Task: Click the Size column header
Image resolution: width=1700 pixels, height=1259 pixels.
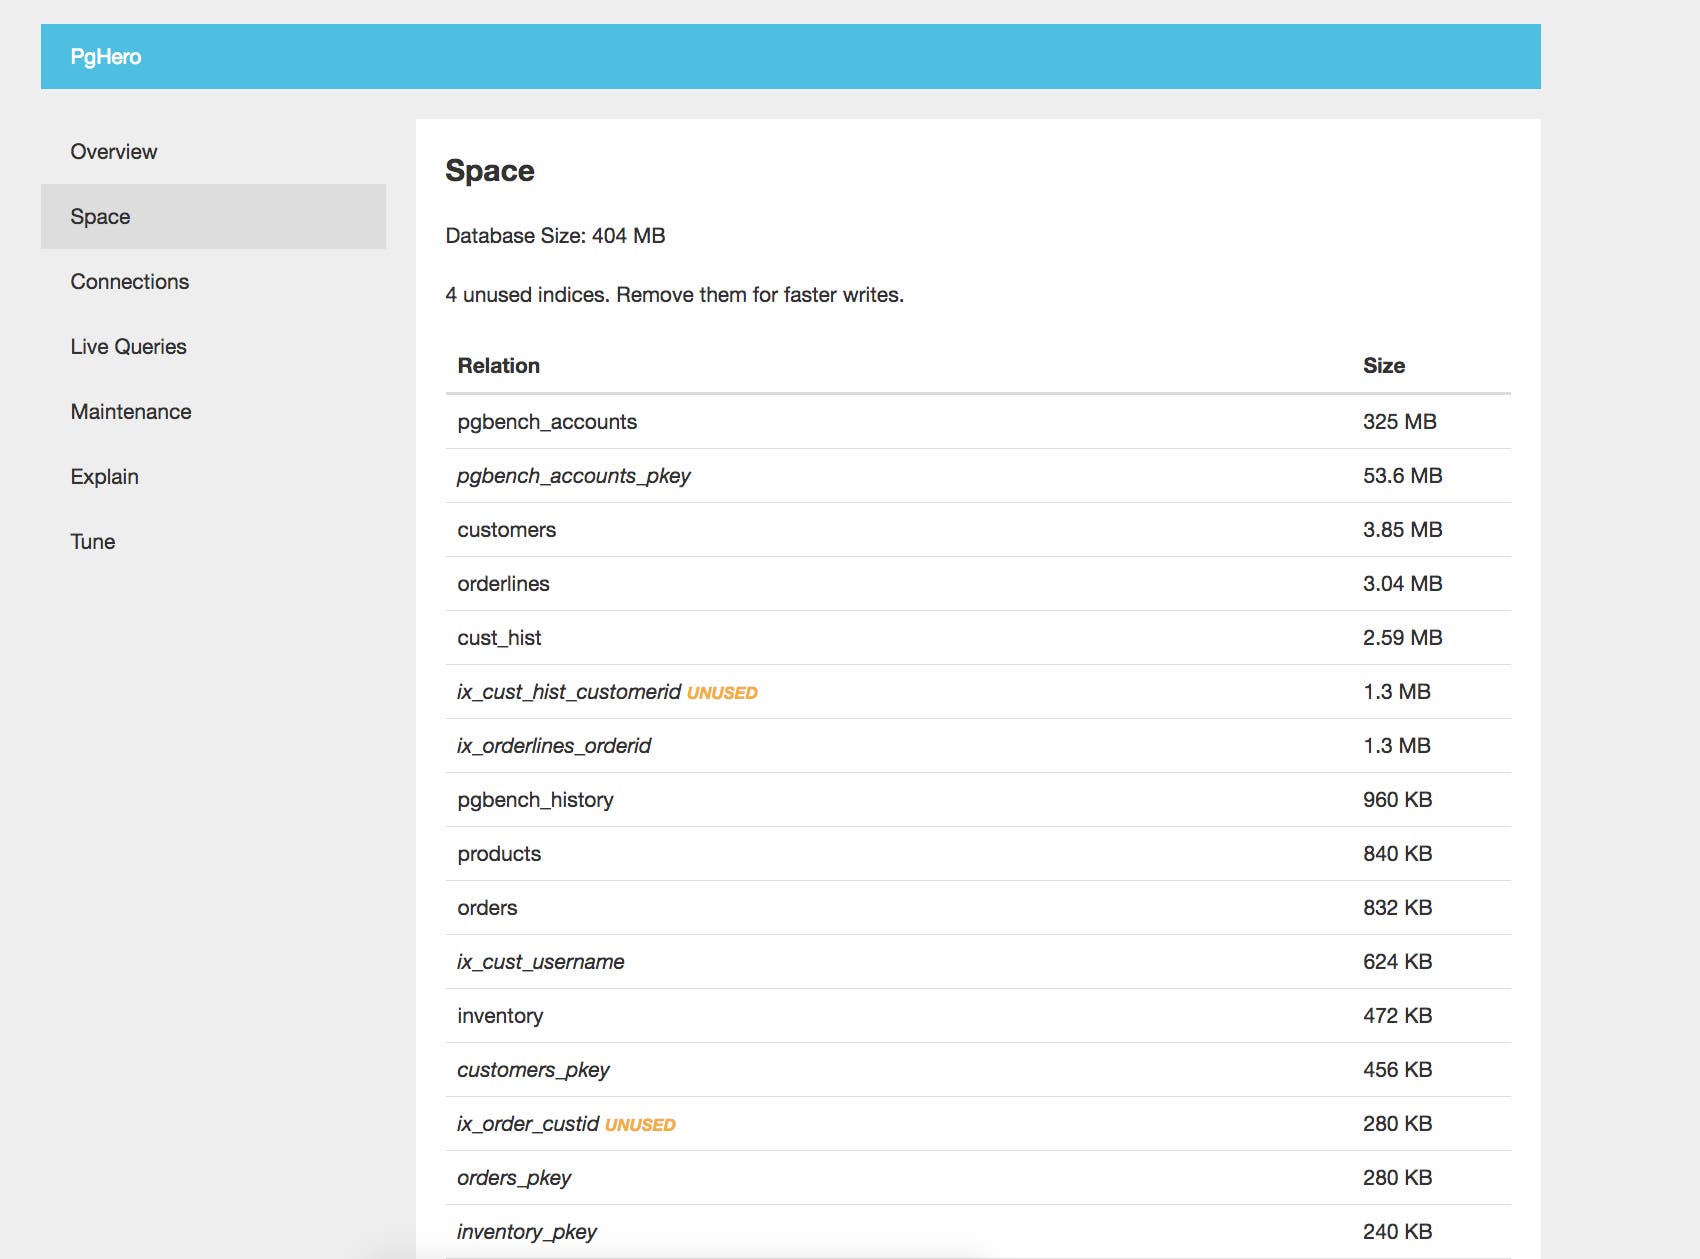Action: [x=1384, y=365]
